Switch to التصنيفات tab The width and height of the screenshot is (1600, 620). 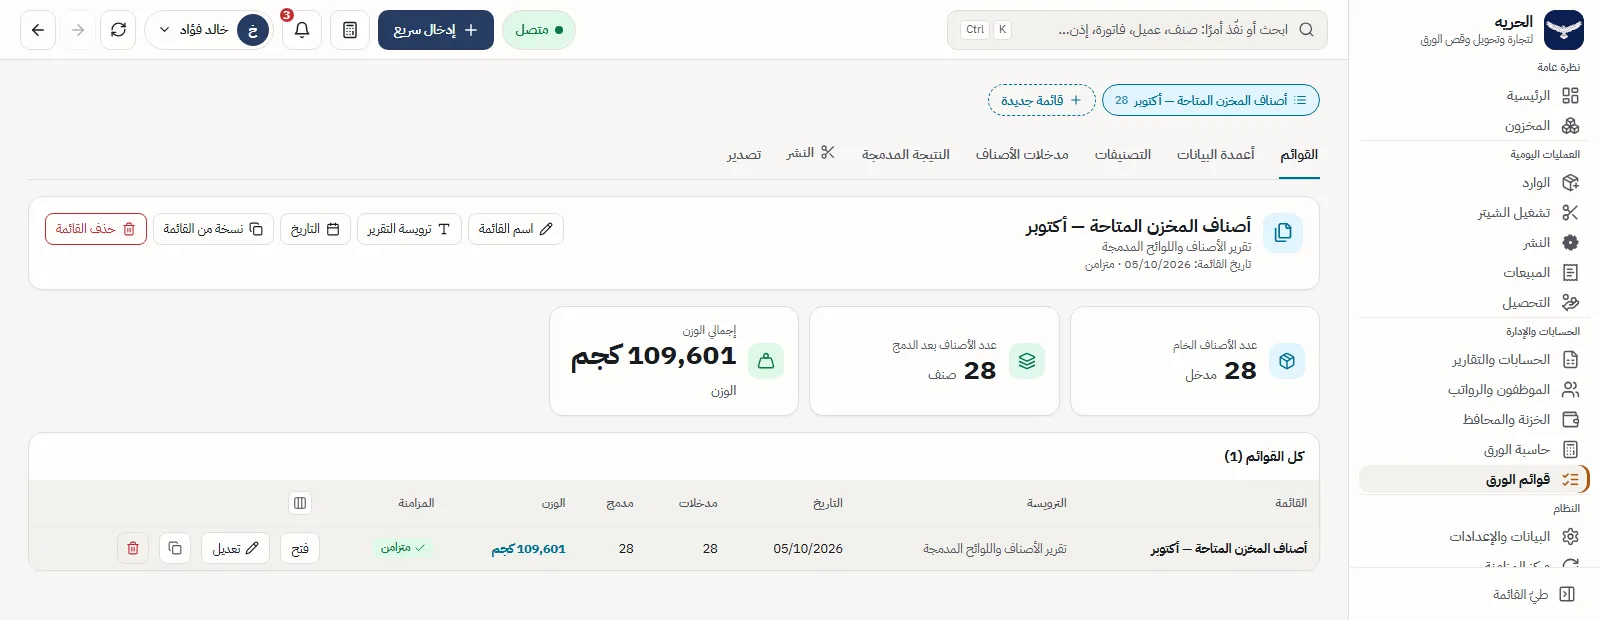[1123, 155]
